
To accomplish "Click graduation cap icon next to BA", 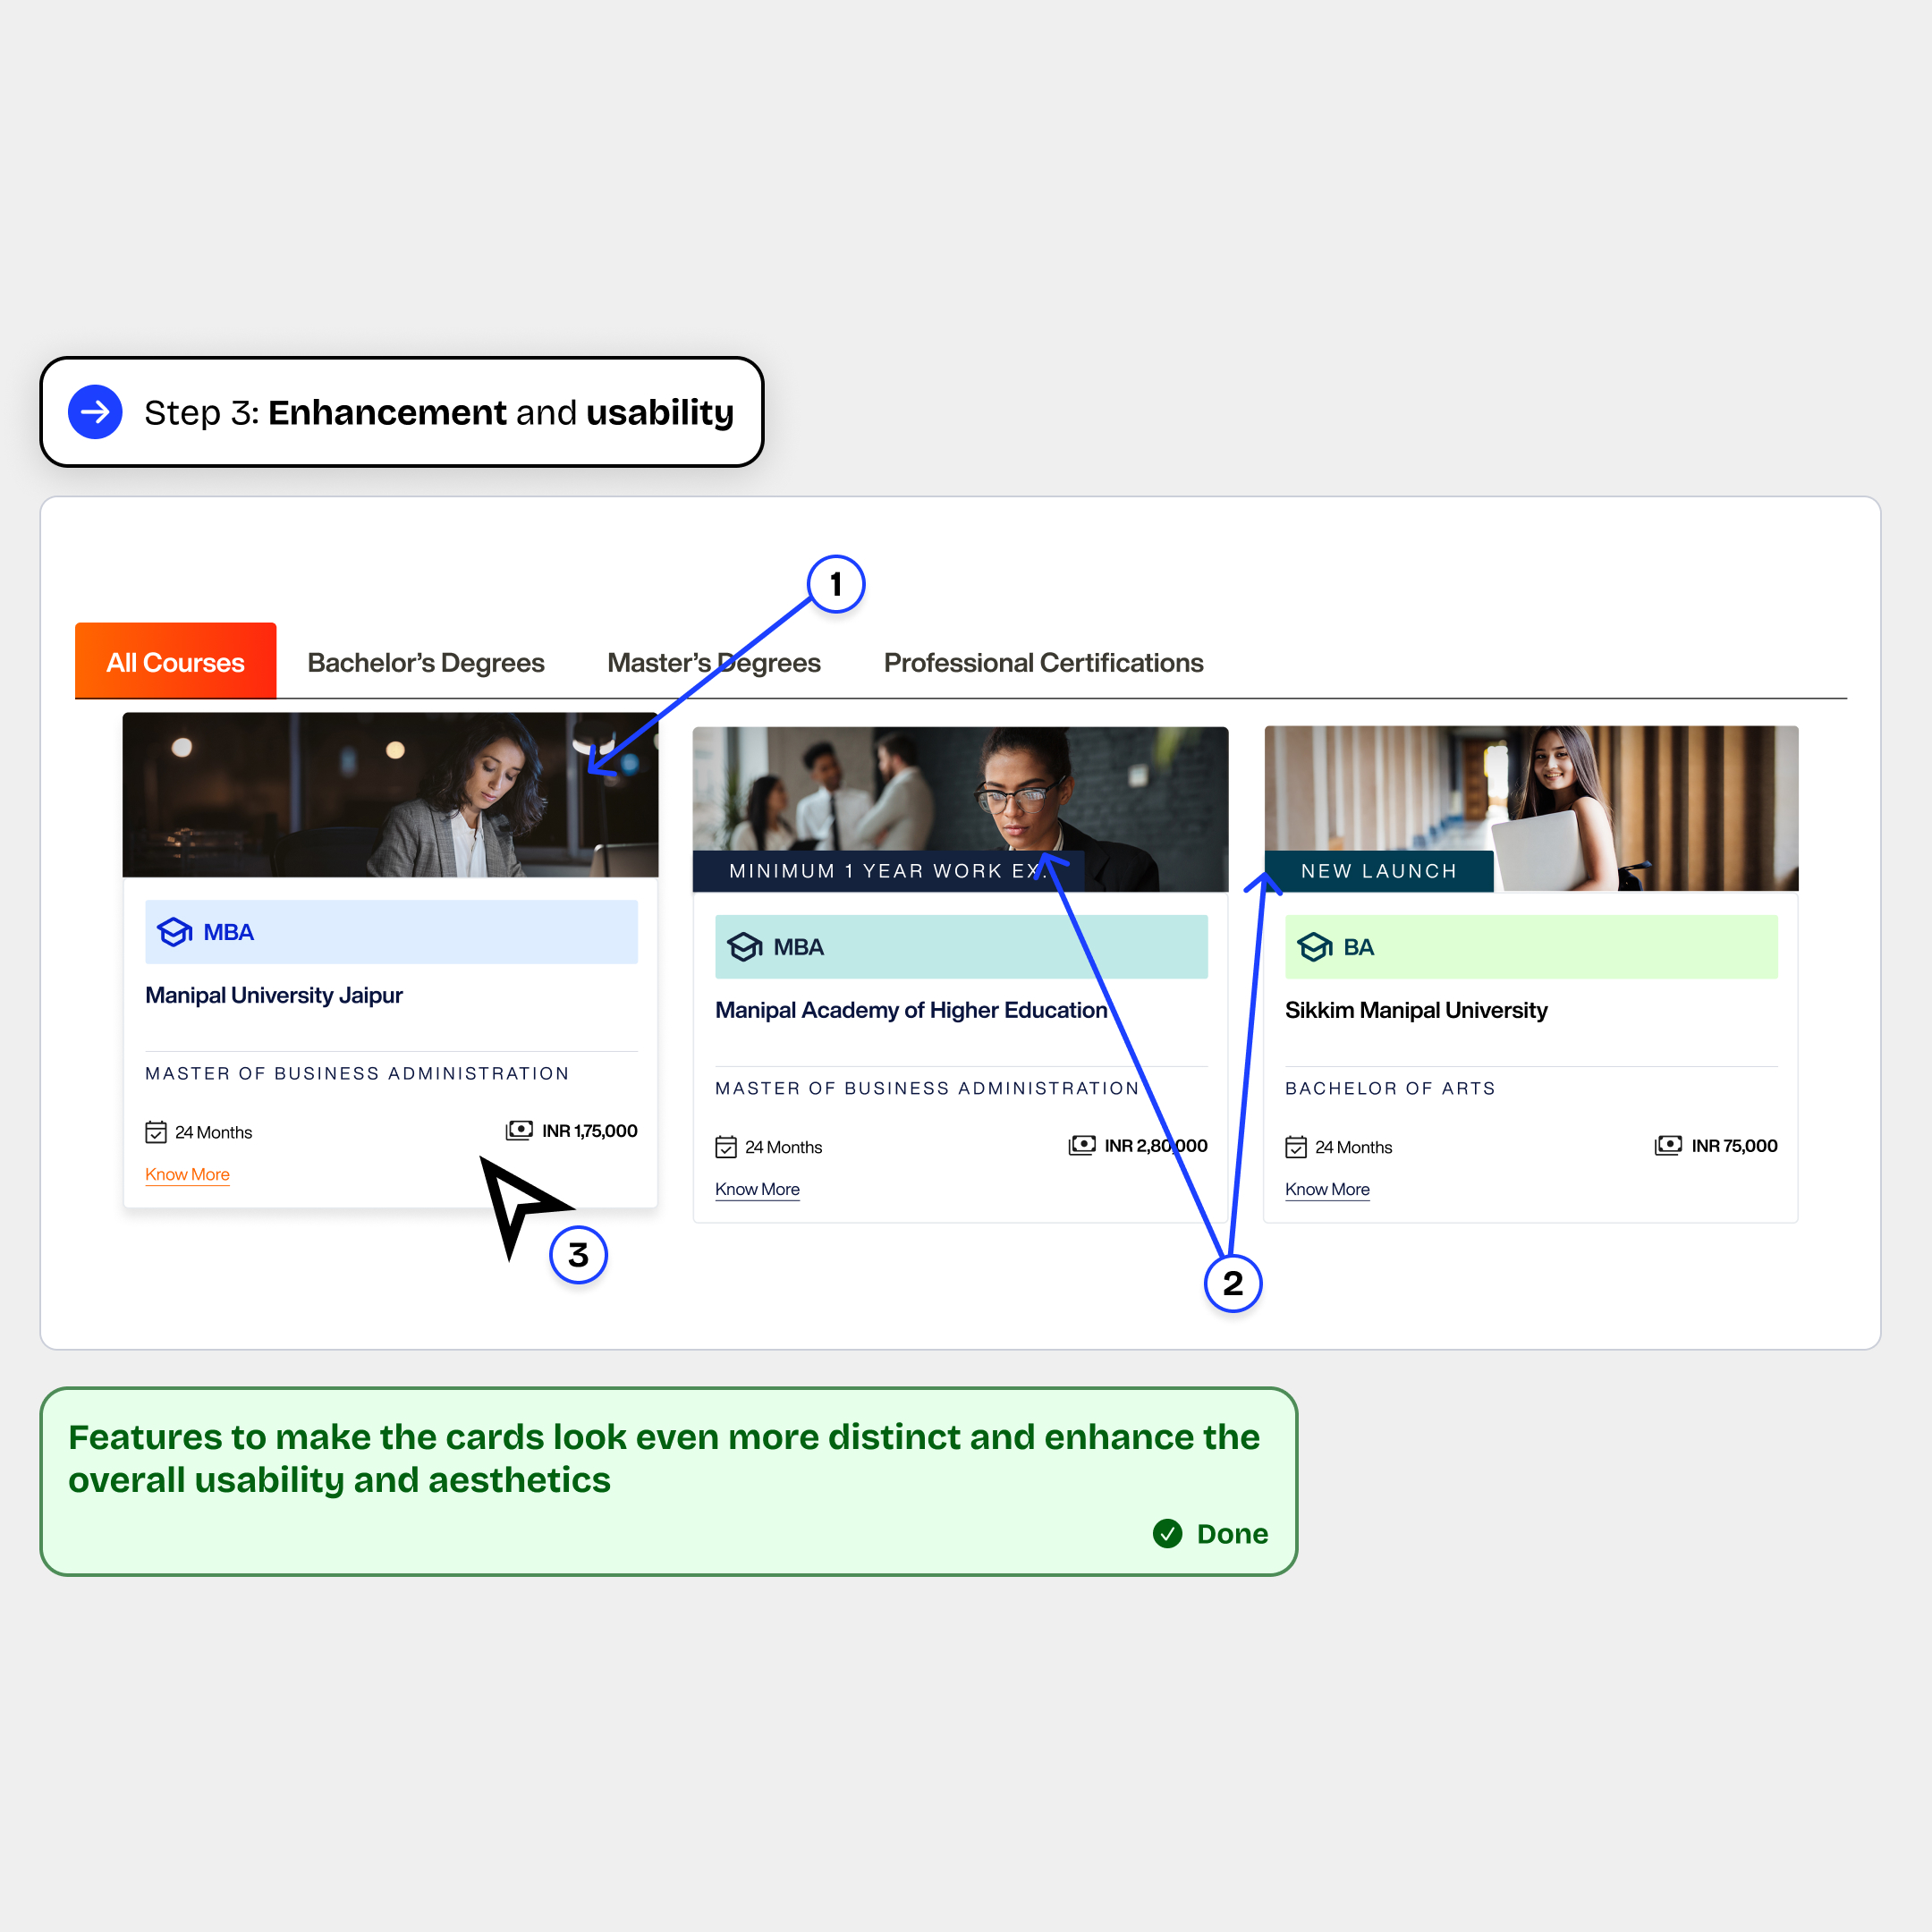I will click(x=1315, y=947).
